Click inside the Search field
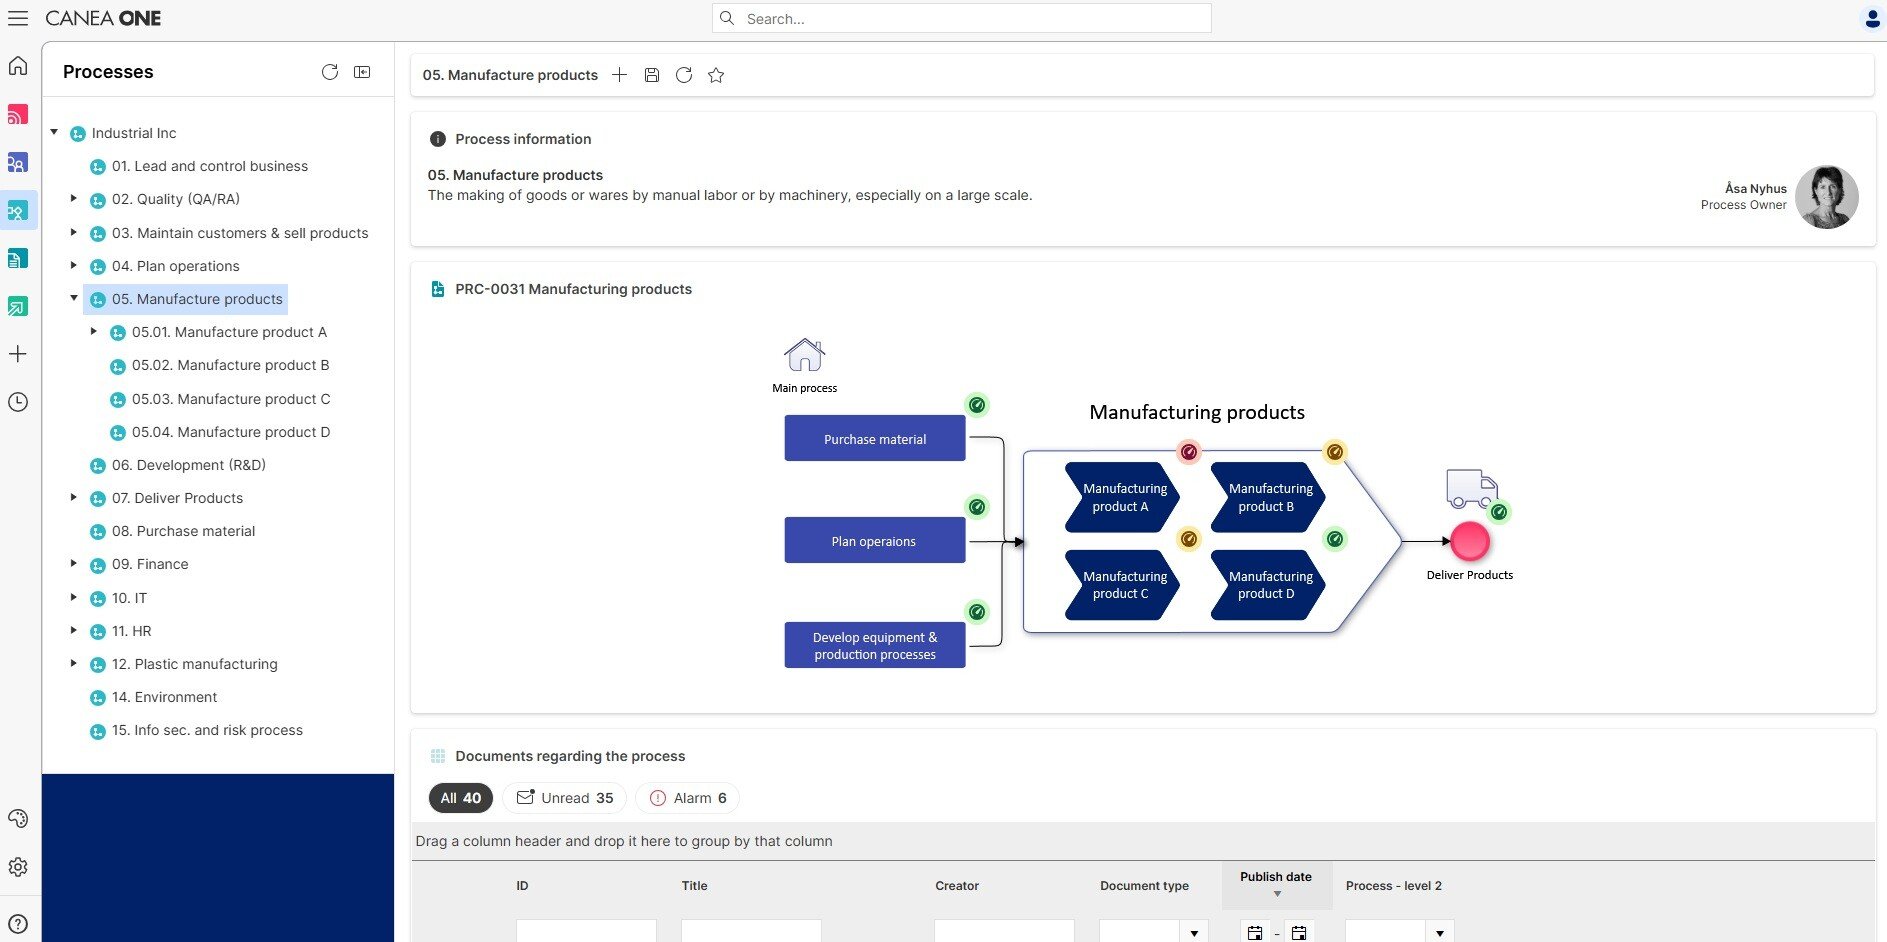This screenshot has width=1887, height=942. (960, 18)
